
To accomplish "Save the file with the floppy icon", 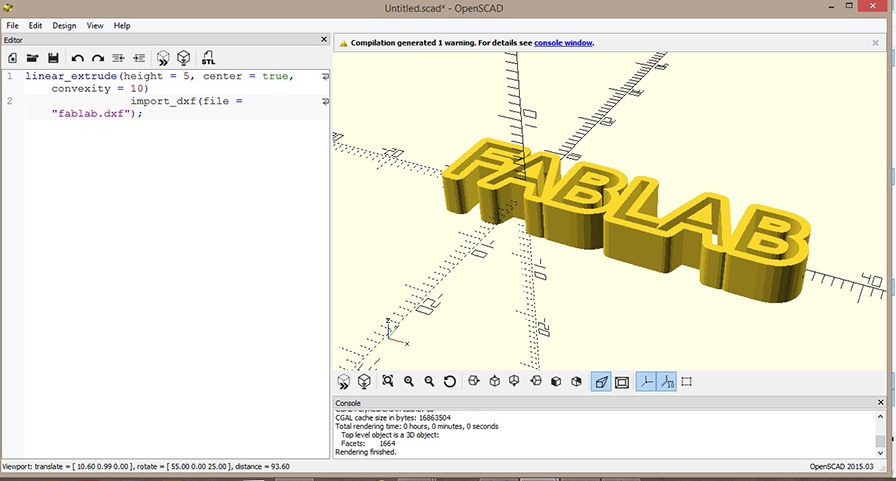I will point(53,58).
